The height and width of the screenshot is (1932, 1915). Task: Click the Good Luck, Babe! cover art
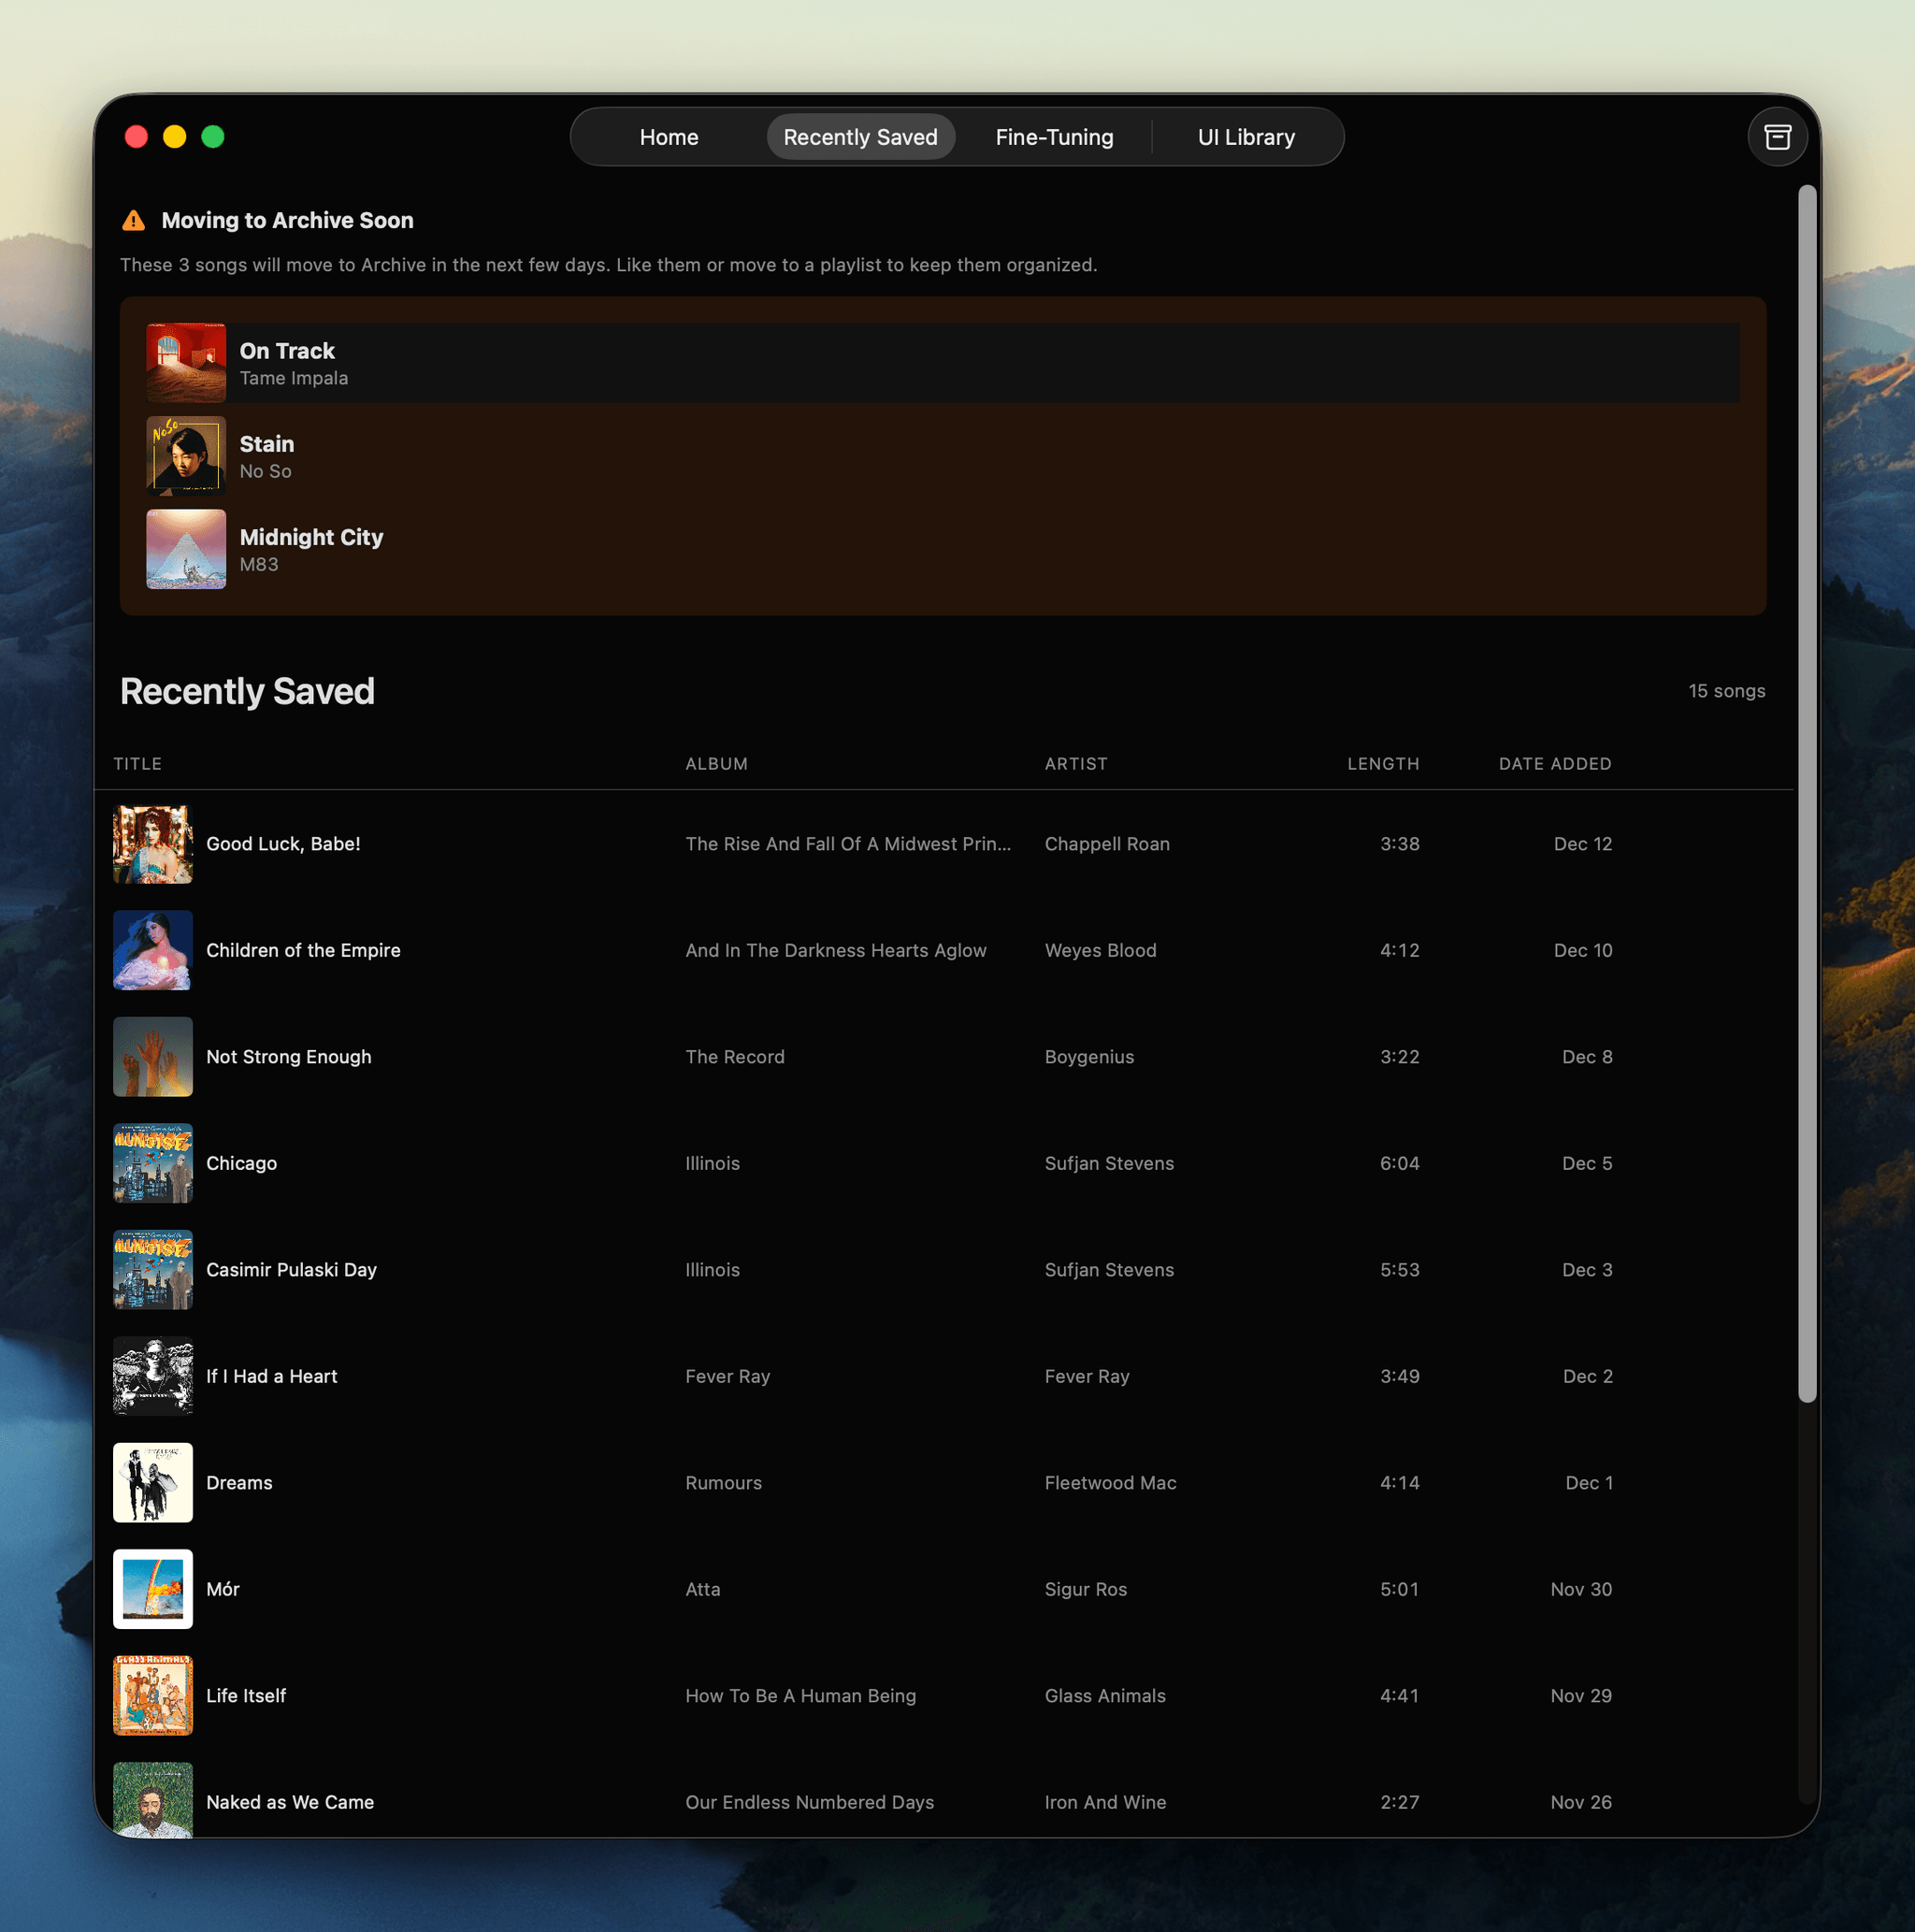click(152, 843)
